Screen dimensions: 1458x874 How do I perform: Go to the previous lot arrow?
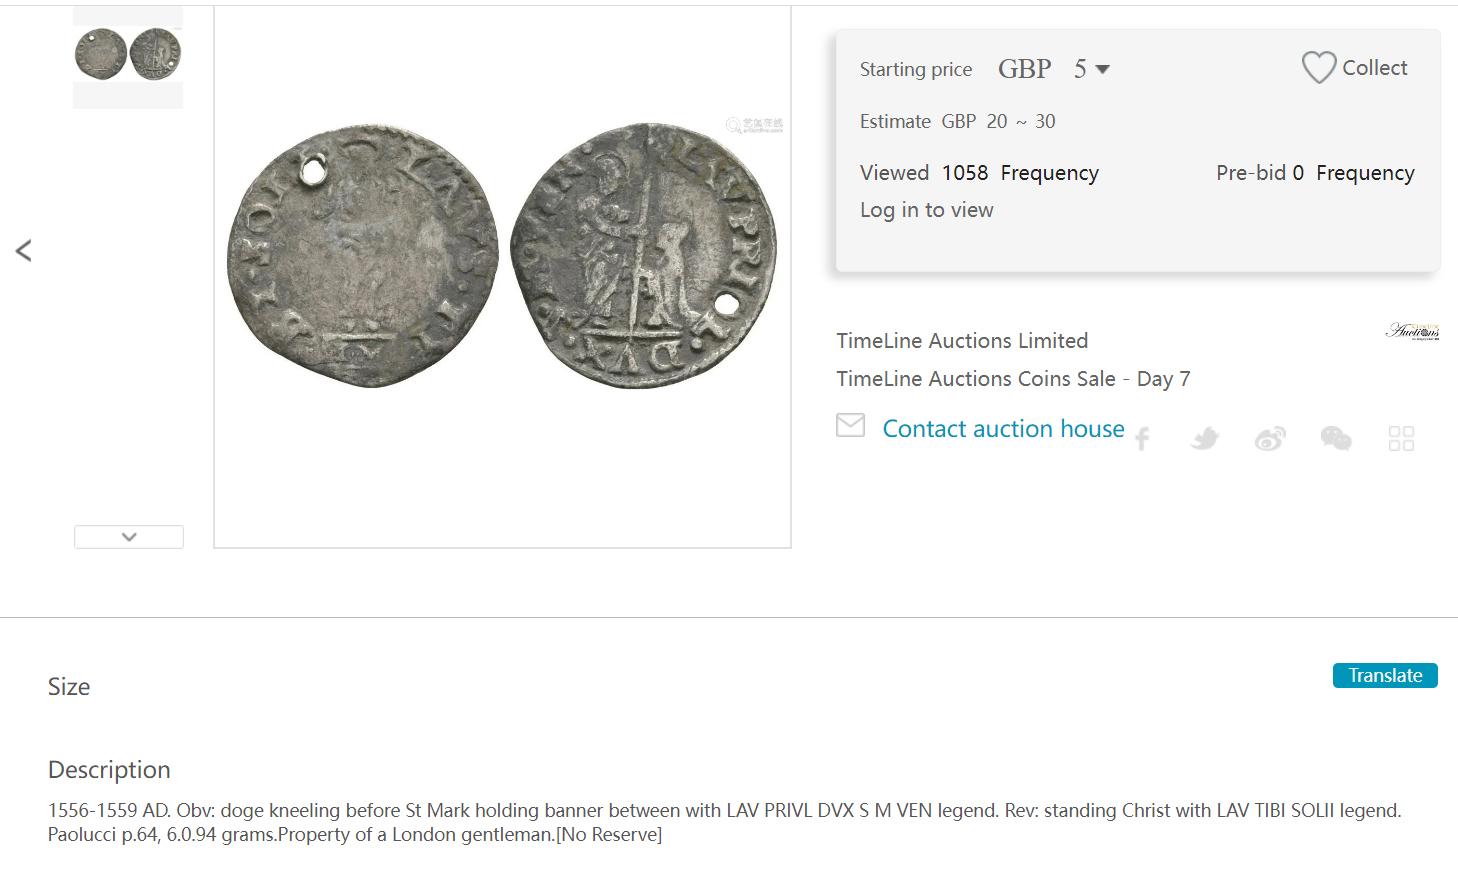(x=24, y=251)
